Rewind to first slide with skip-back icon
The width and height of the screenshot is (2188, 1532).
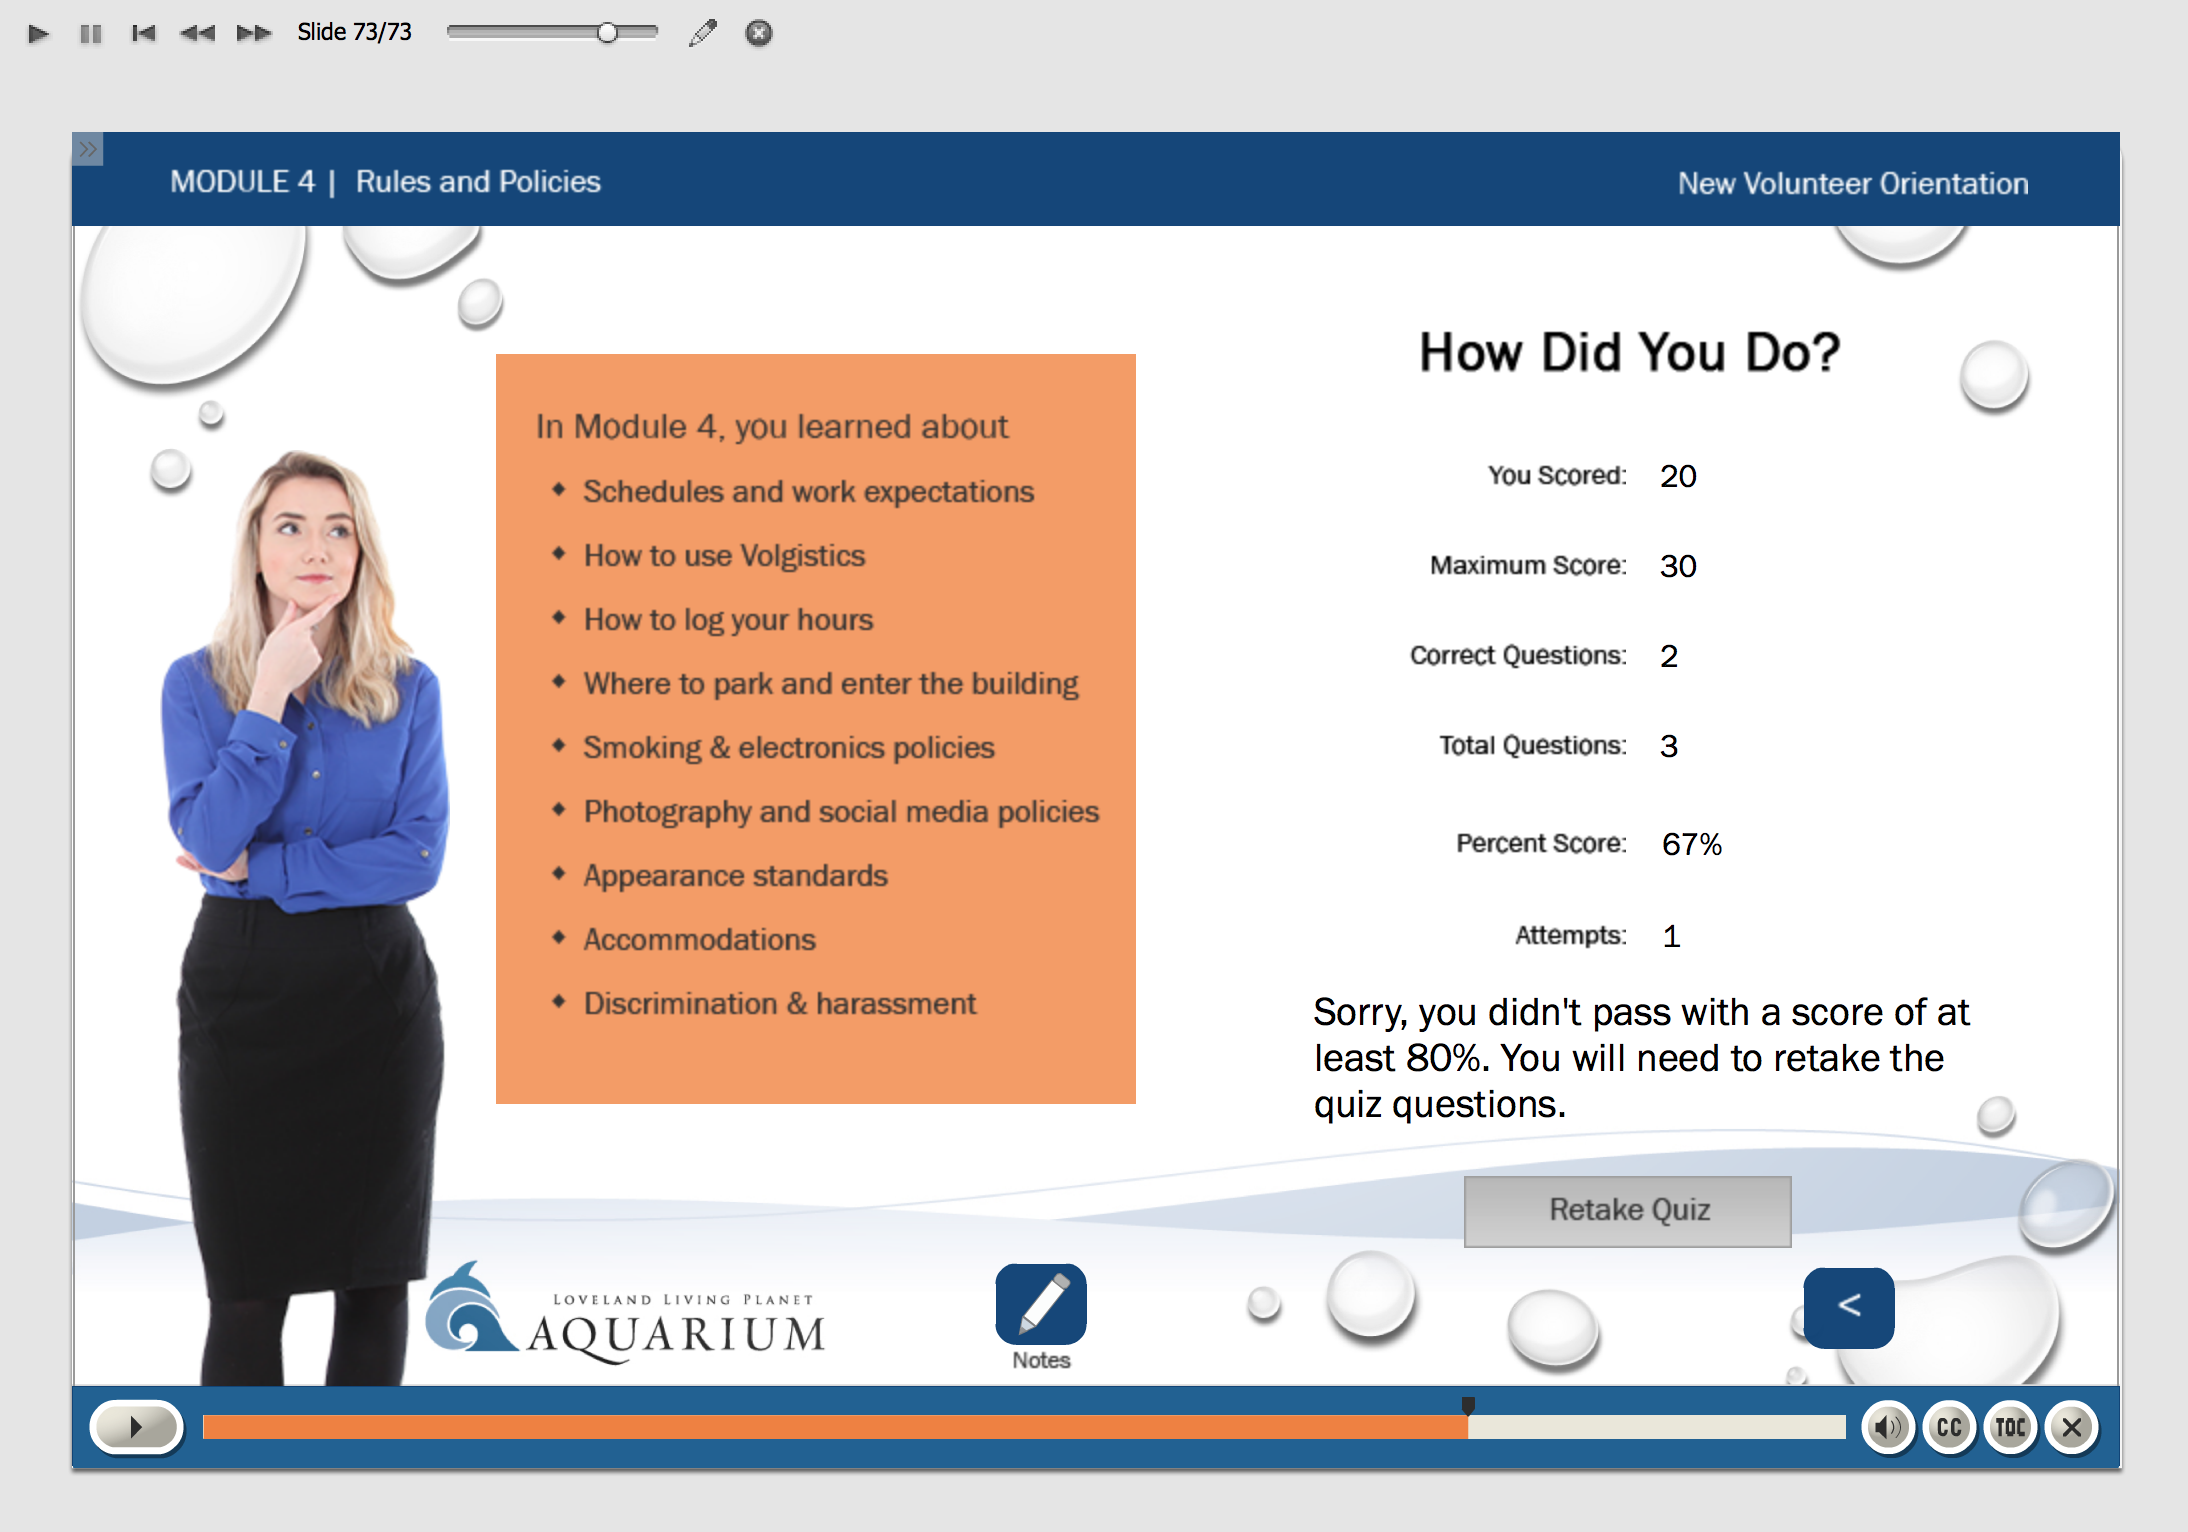click(144, 34)
